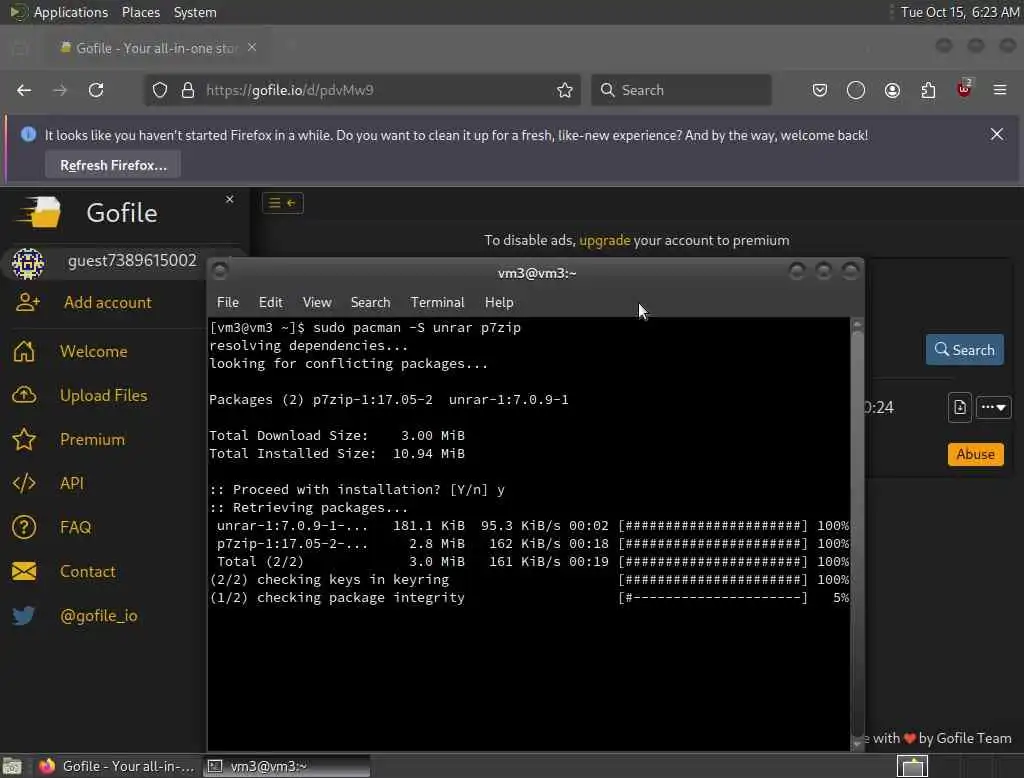Click the panel clock Tue Oct 15
This screenshot has height=778, width=1024.
[959, 12]
